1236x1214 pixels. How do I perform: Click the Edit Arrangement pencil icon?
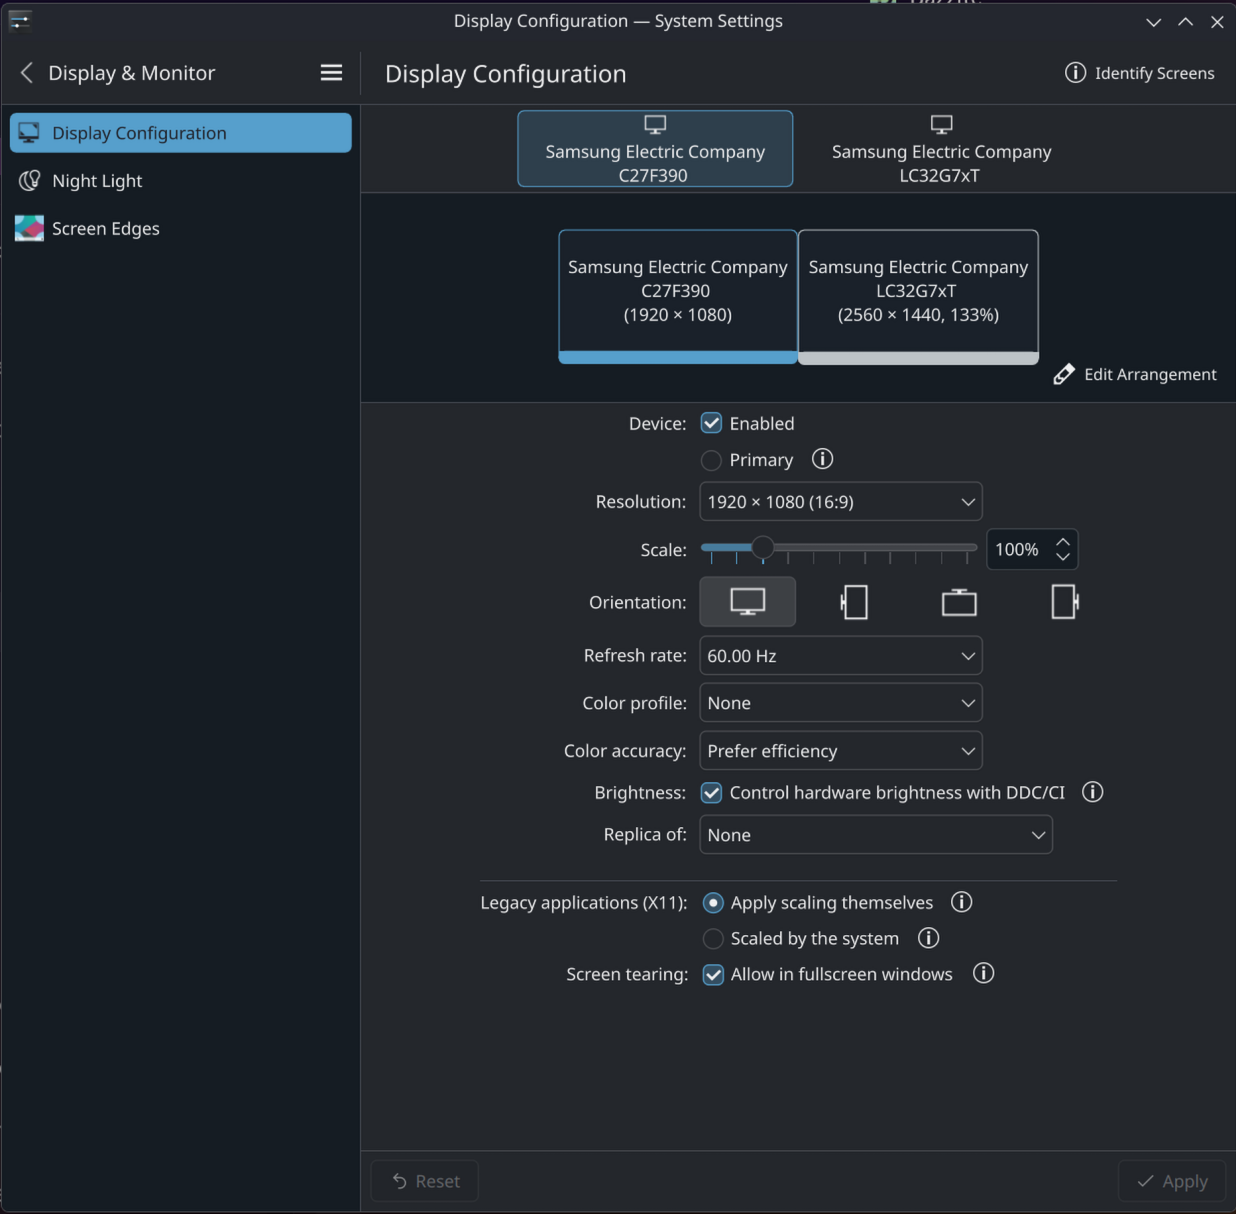point(1064,374)
